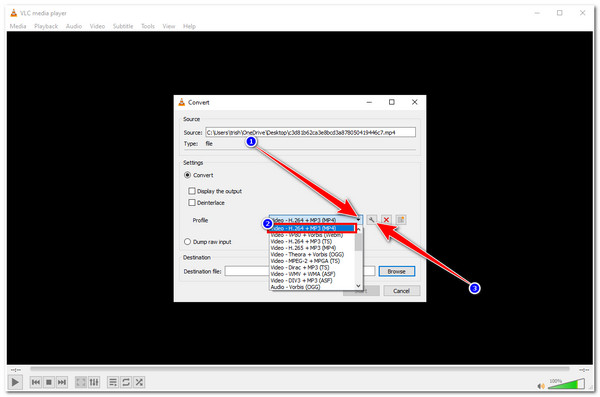The height and width of the screenshot is (397, 600).
Task: Choose Video - H.265 + MP3 (MP4) profile
Action: click(x=303, y=248)
